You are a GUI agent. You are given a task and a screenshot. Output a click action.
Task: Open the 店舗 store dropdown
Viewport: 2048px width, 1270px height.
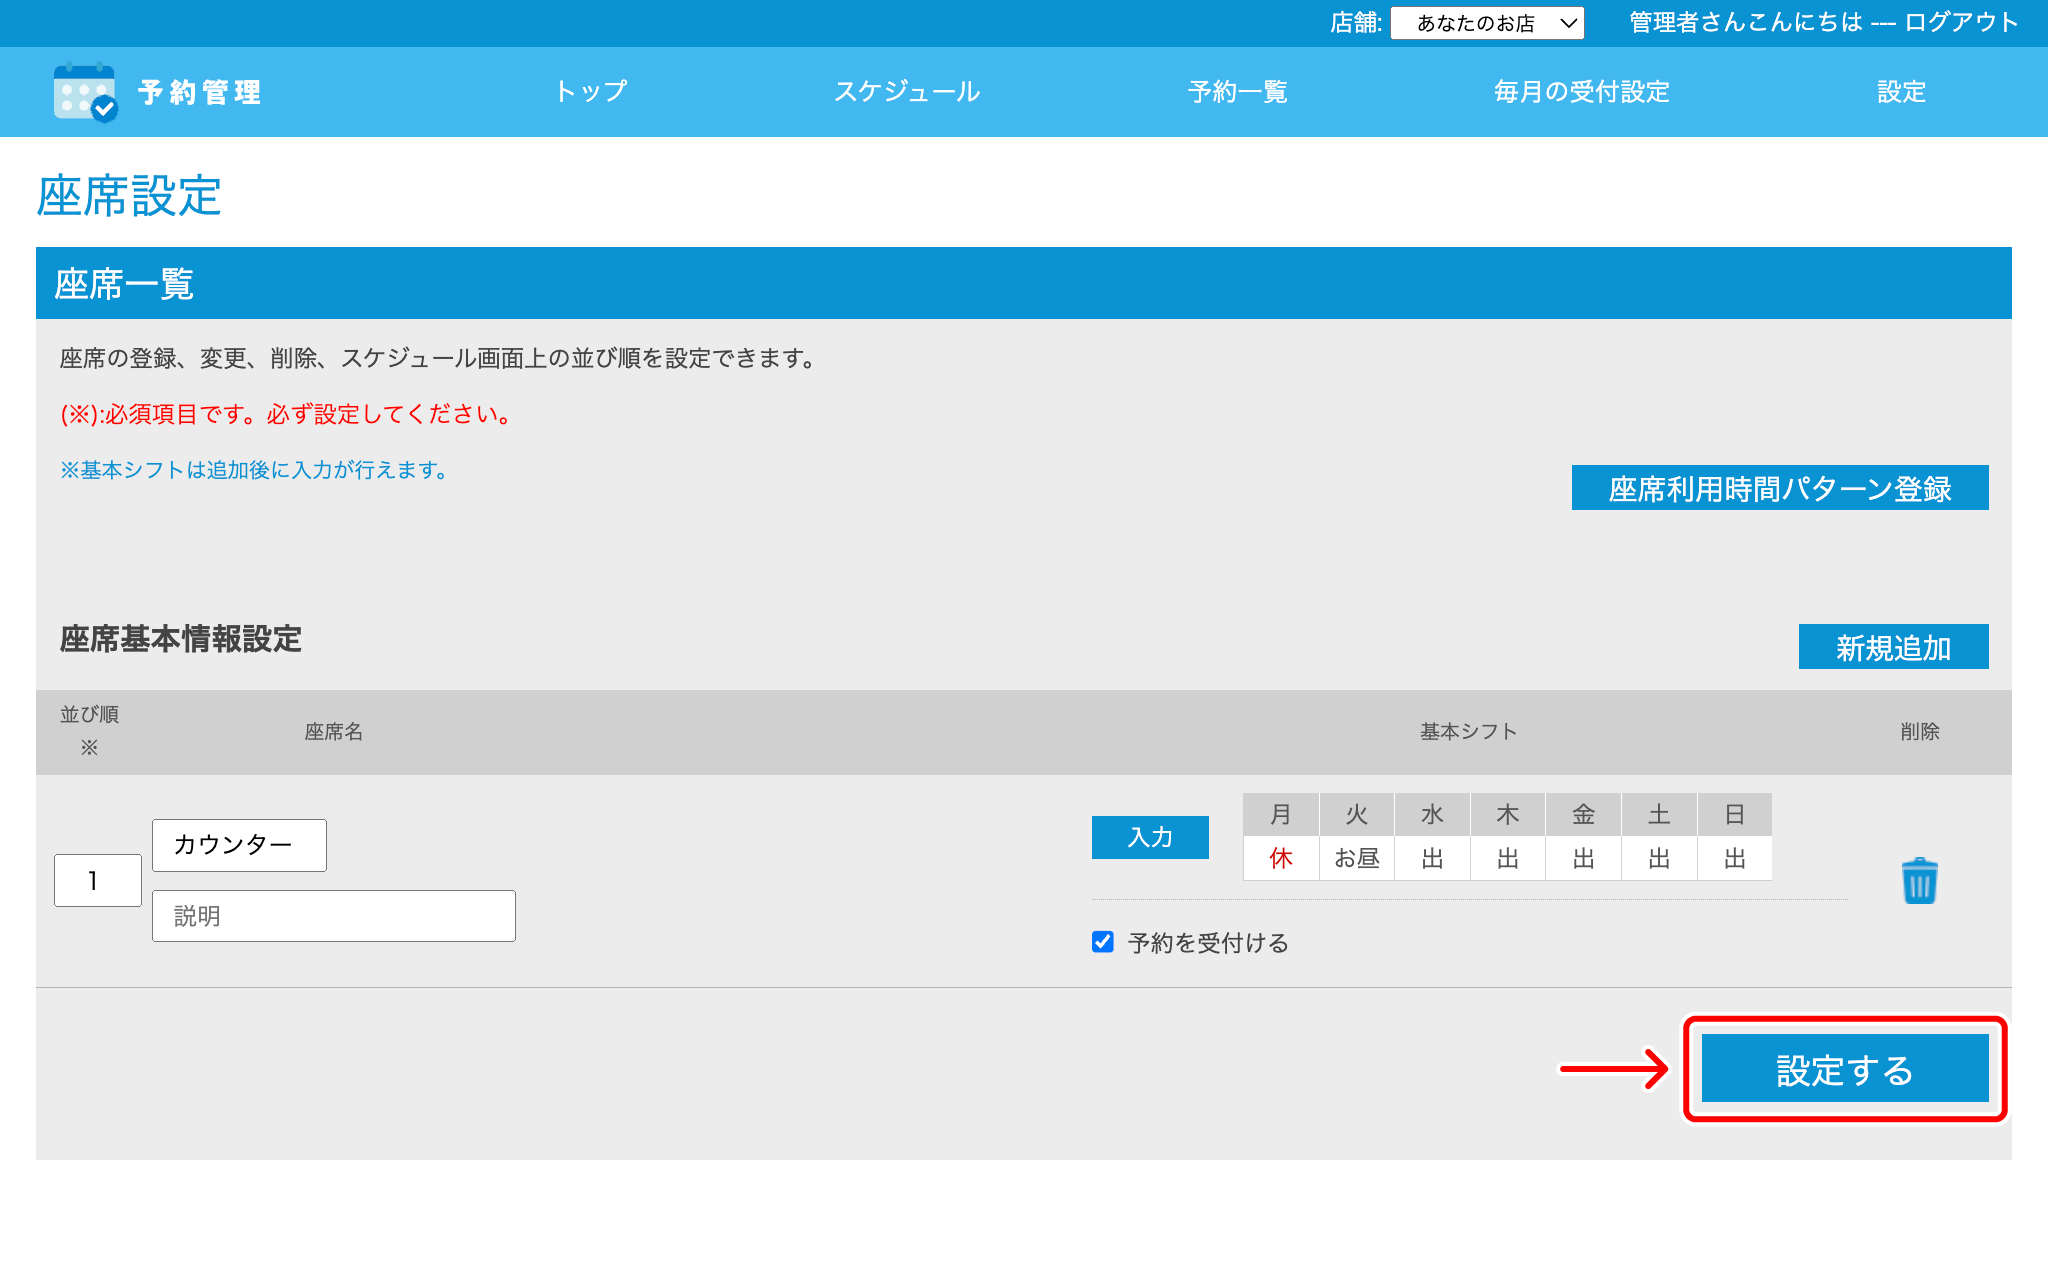click(1486, 23)
